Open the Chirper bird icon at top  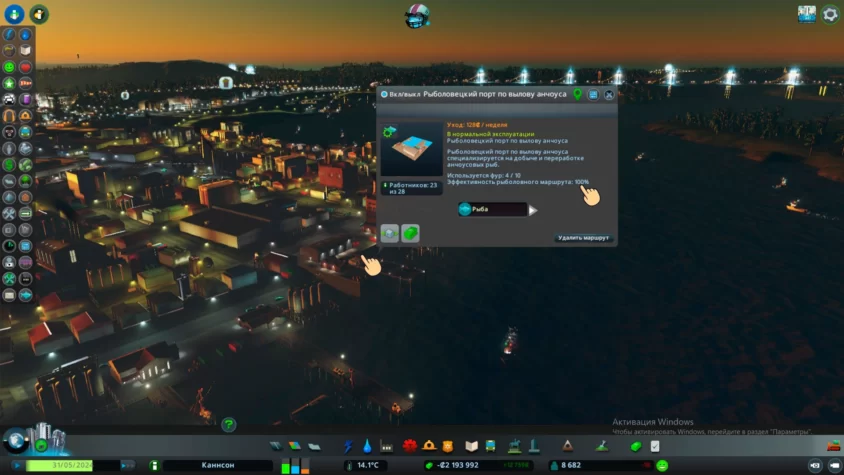pos(417,15)
